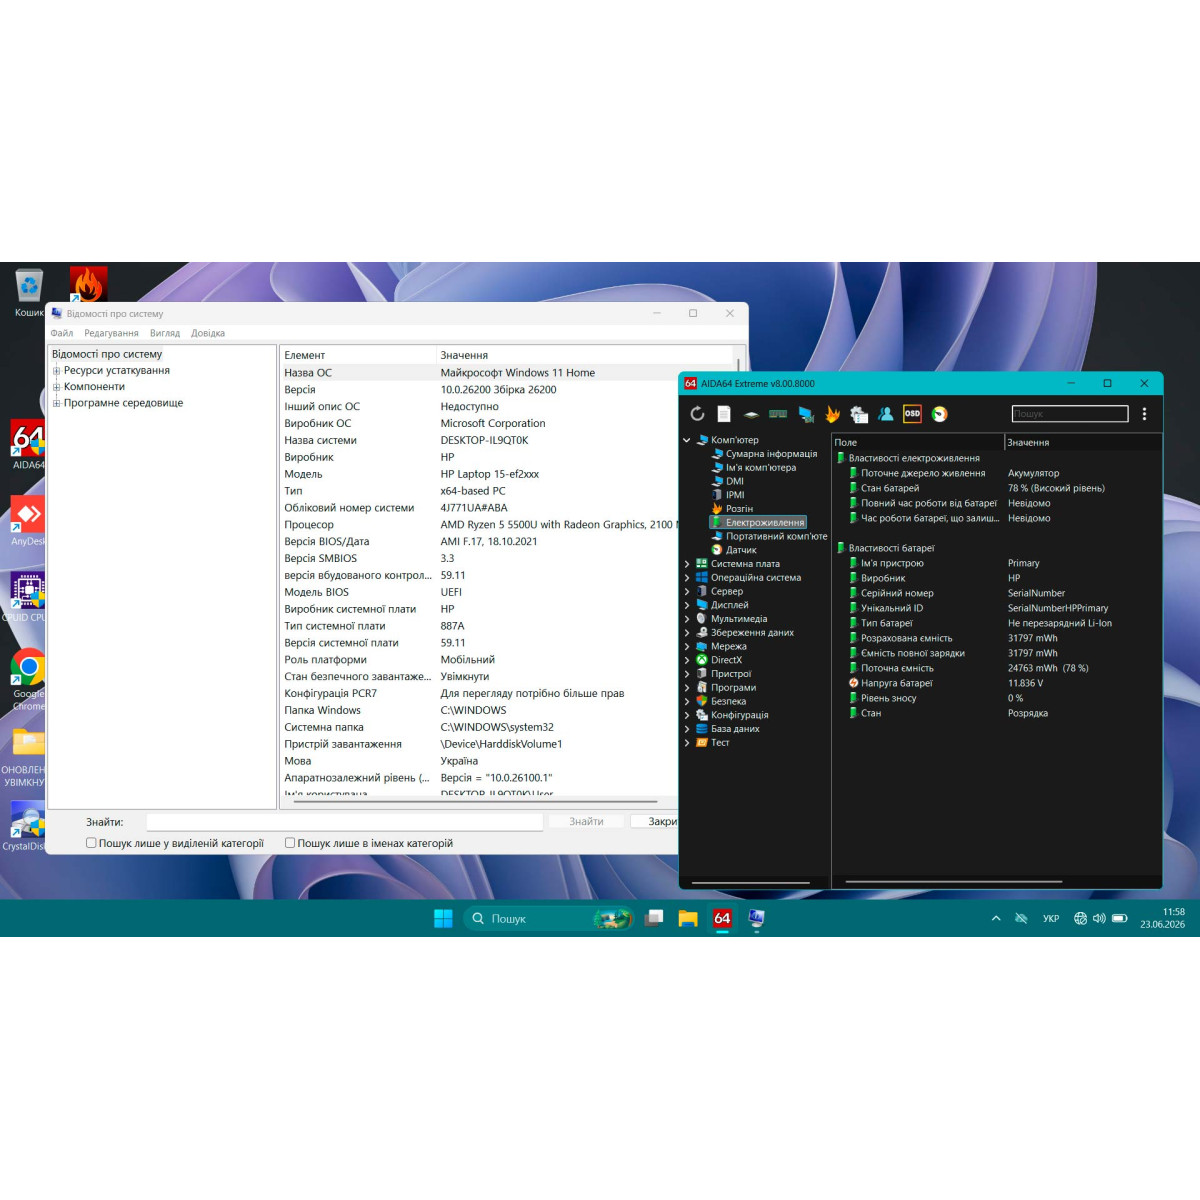1200x1200 pixels.
Task: Open the Recycle Bin desktop icon
Action: 29,292
